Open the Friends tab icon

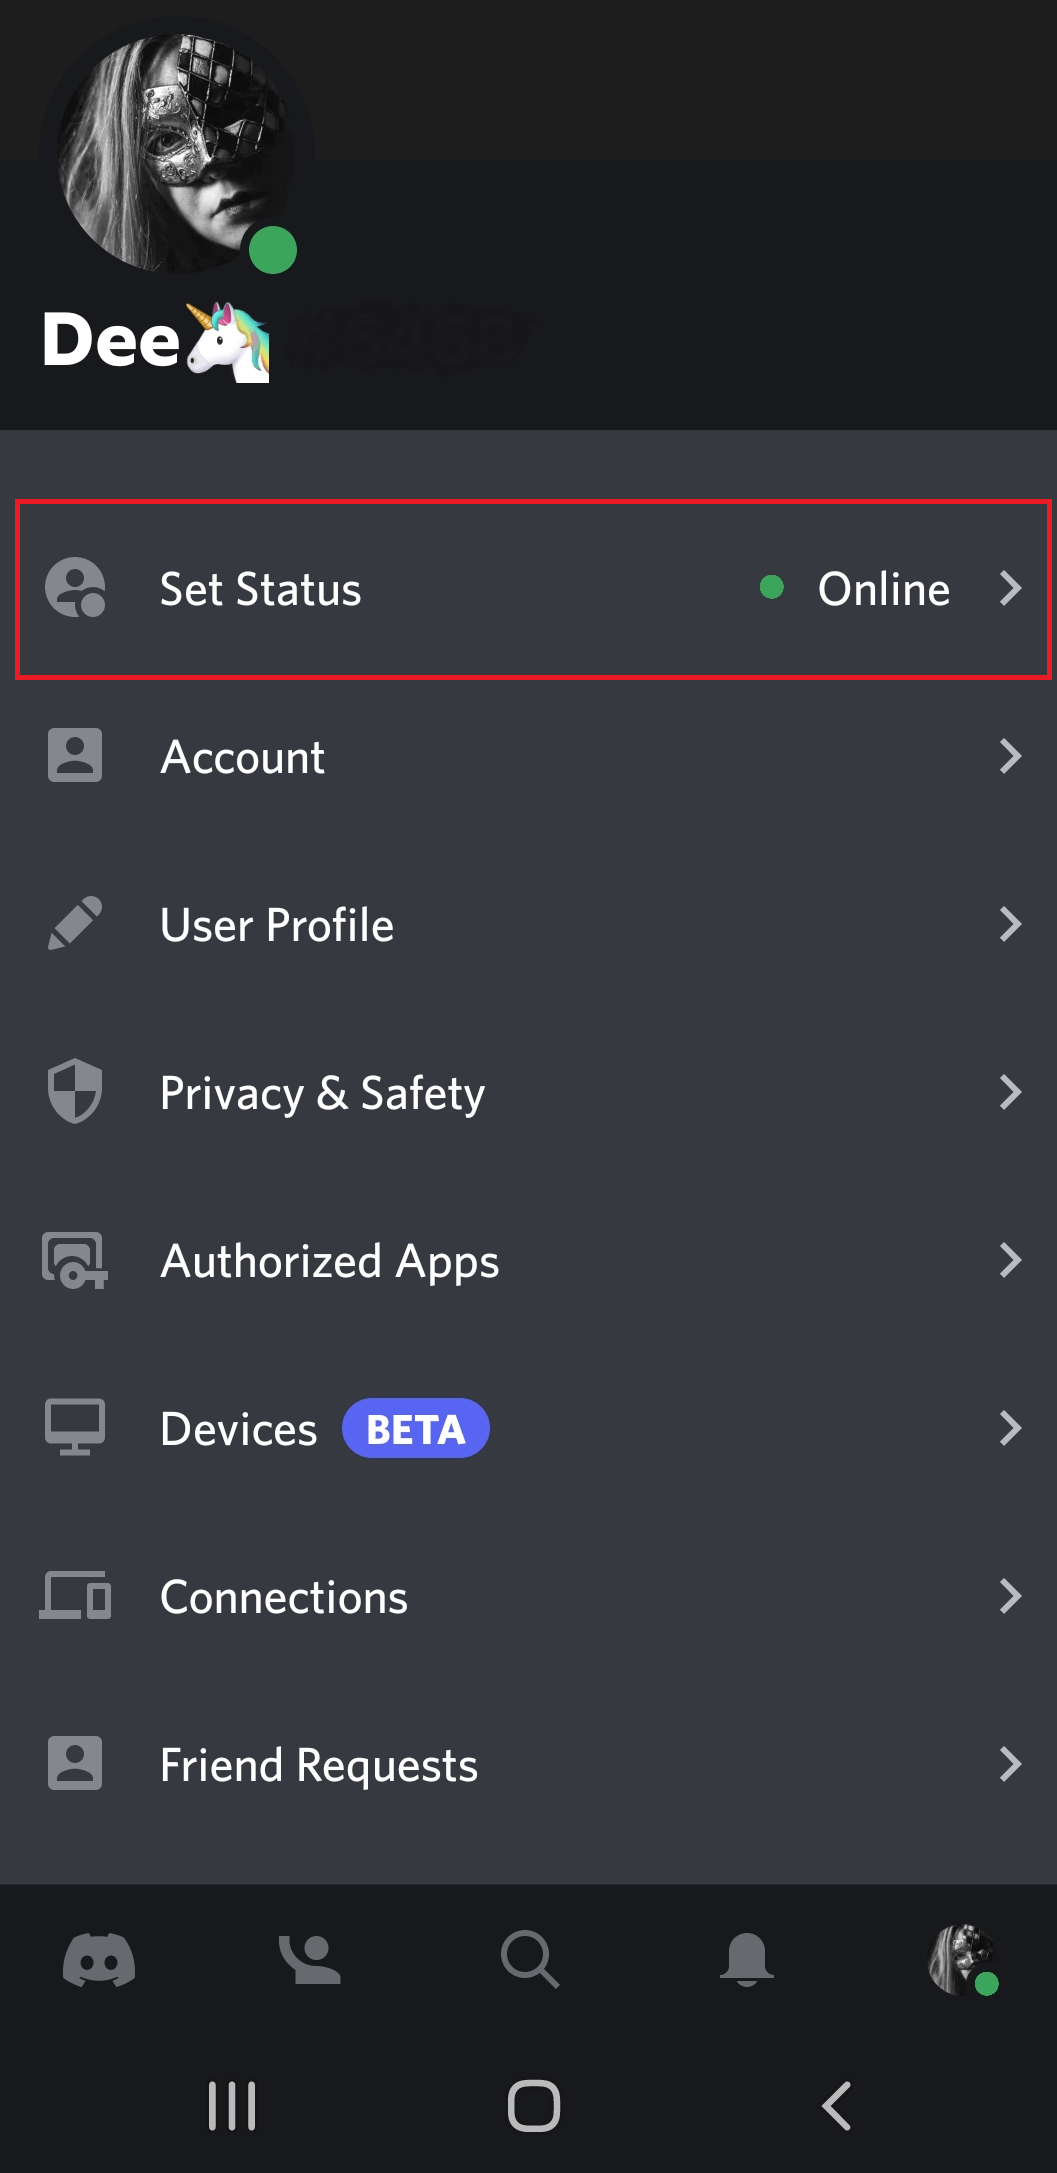click(310, 1958)
